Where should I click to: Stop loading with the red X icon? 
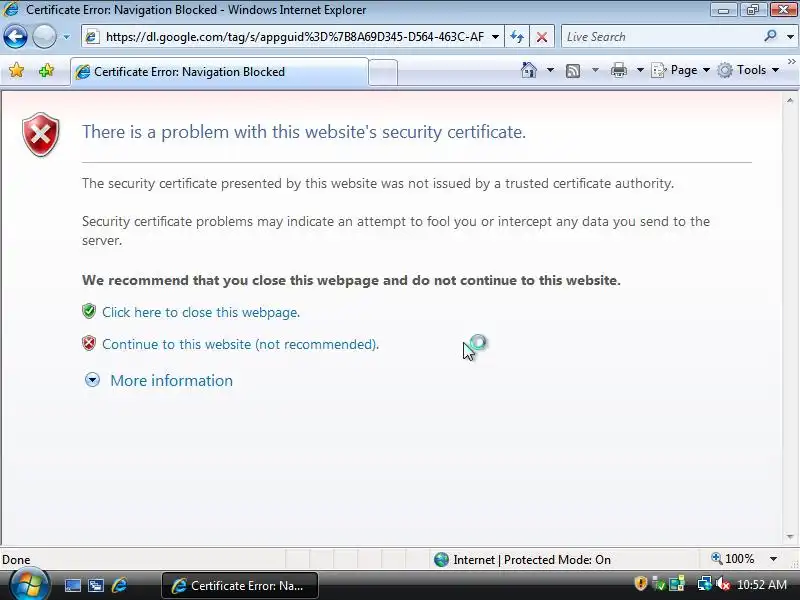542,37
